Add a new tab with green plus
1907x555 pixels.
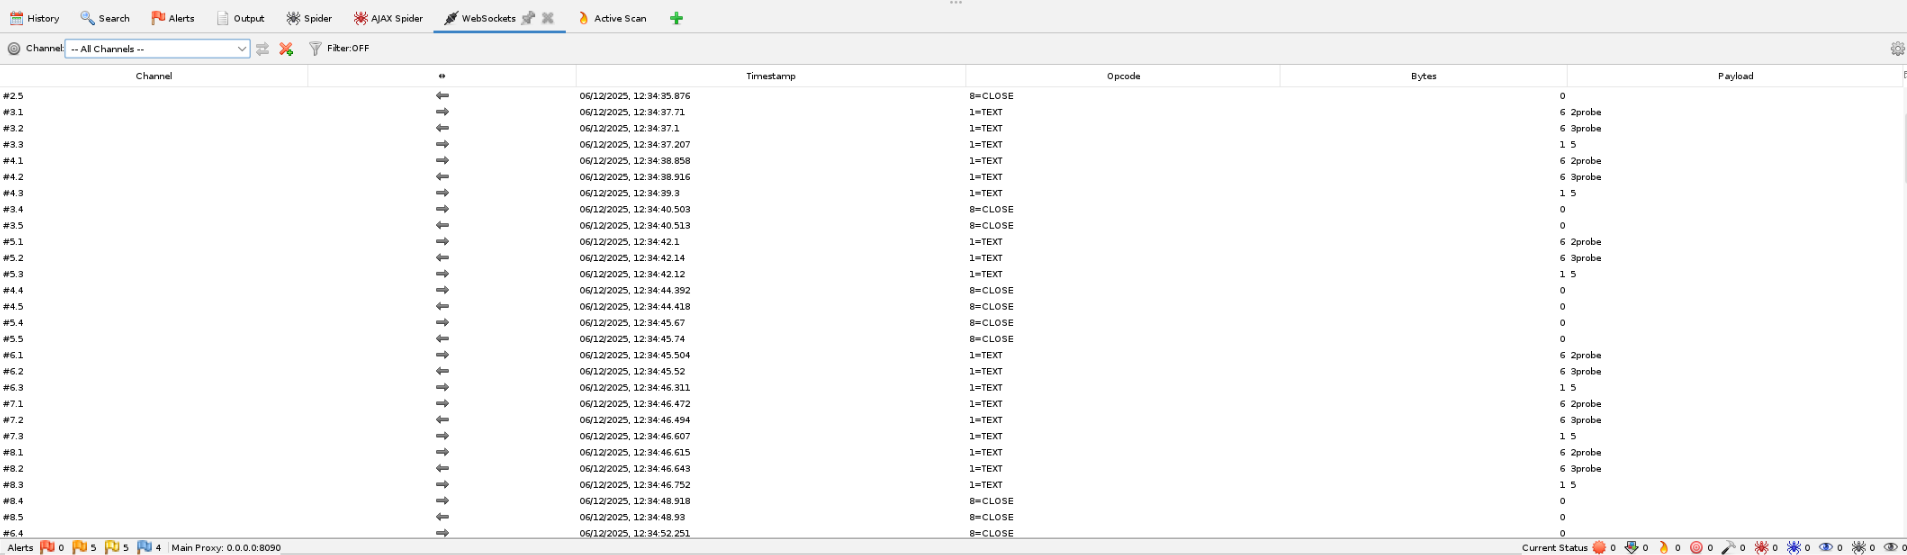pyautogui.click(x=676, y=18)
